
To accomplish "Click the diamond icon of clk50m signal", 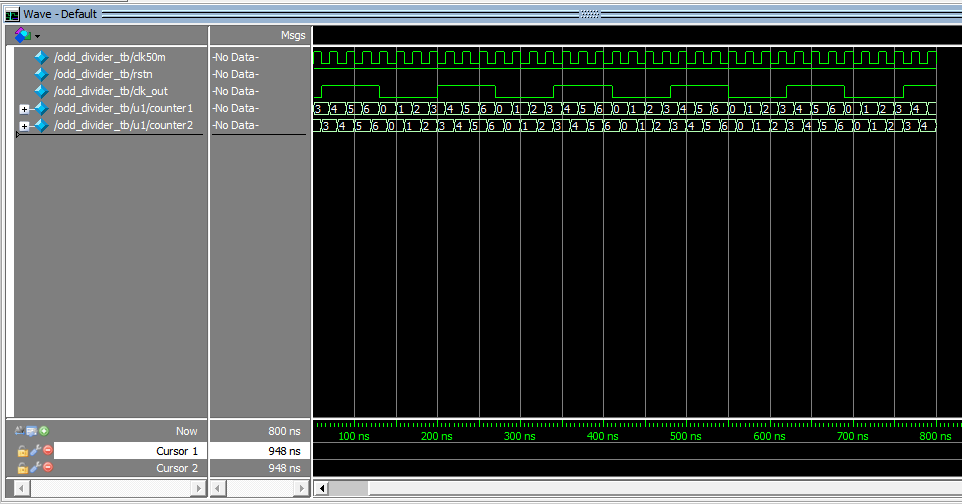I will click(41, 57).
